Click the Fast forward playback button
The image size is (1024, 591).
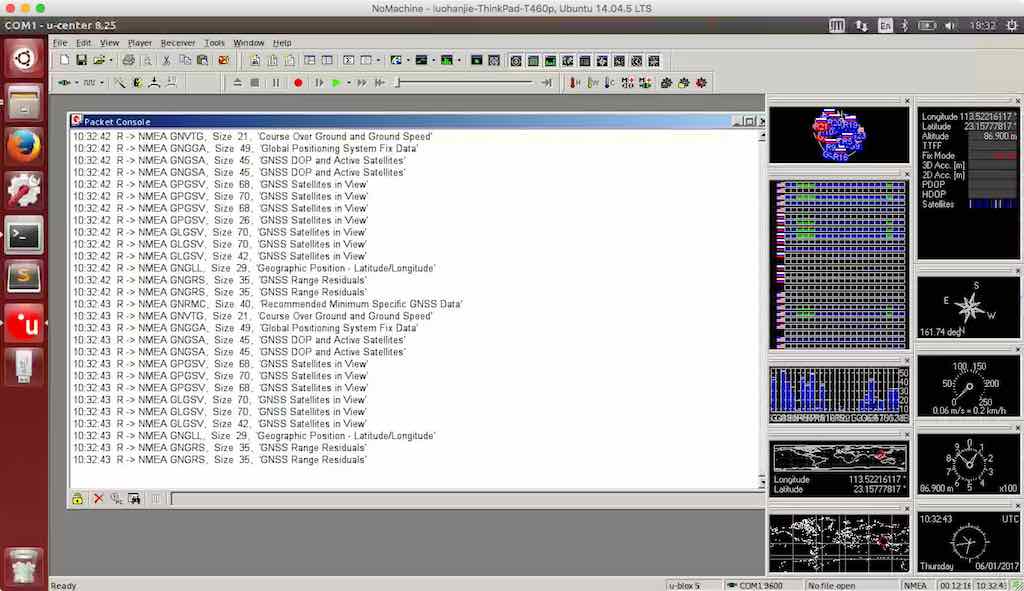[361, 83]
